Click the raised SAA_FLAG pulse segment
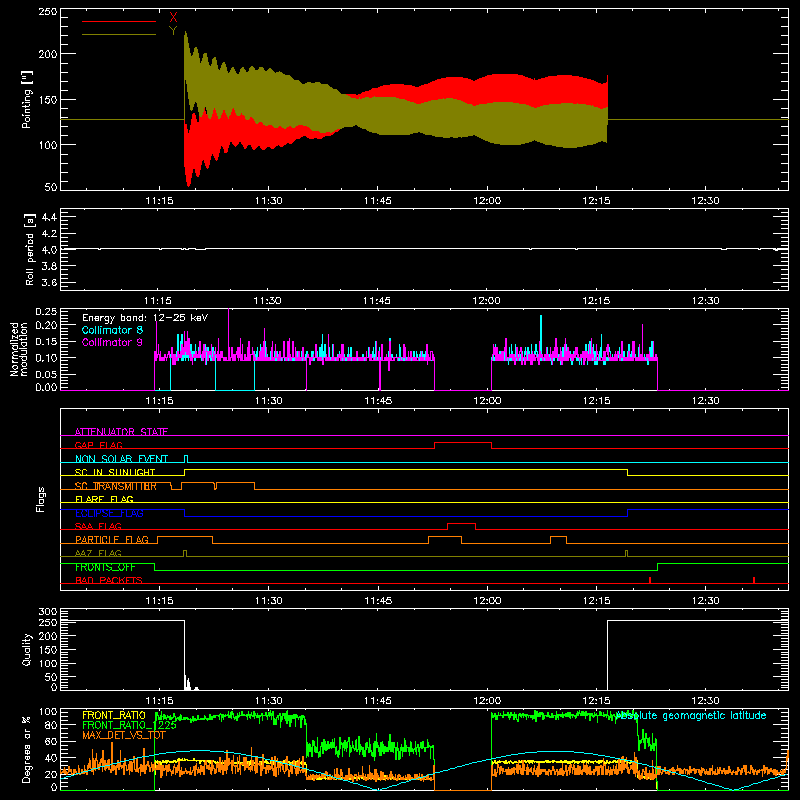800x800 pixels. [x=461, y=524]
